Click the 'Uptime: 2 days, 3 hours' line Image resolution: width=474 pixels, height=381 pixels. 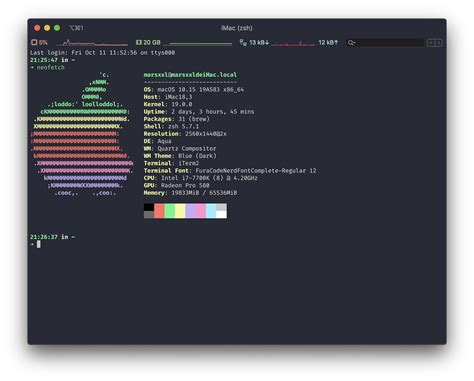coord(199,112)
